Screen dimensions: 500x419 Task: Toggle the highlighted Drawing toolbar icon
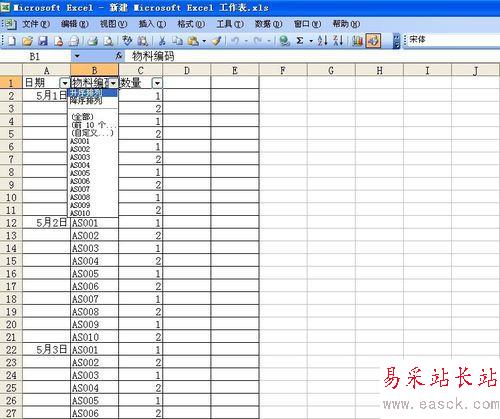373,41
